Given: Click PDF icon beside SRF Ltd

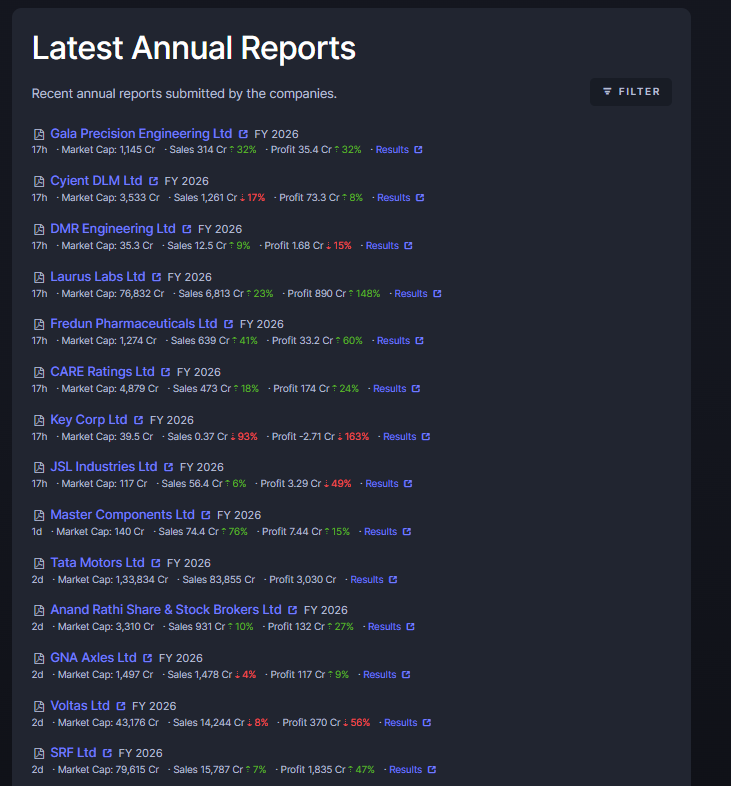Looking at the screenshot, I should coord(39,755).
